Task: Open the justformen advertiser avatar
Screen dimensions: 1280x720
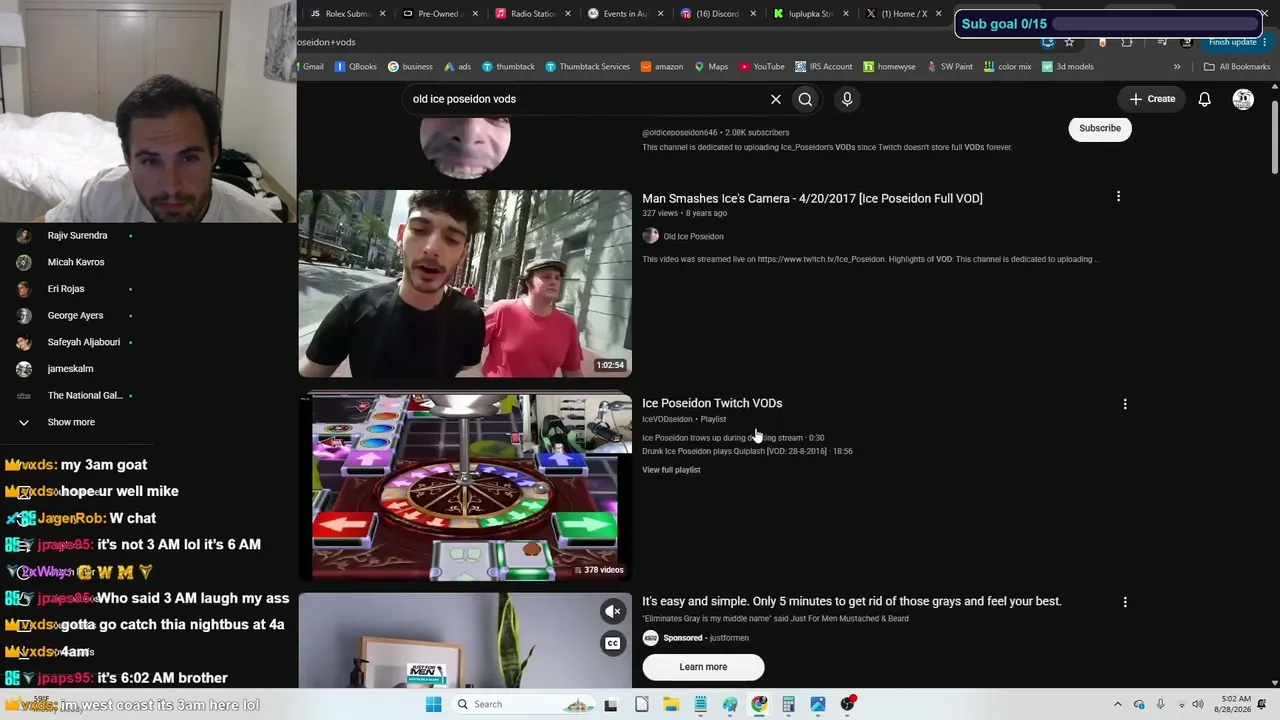Action: 651,638
